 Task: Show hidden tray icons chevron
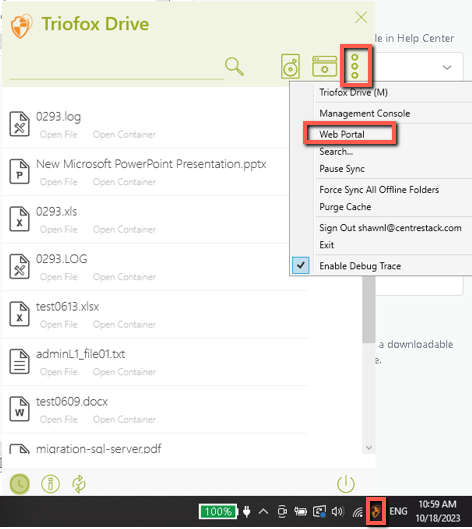(x=263, y=512)
